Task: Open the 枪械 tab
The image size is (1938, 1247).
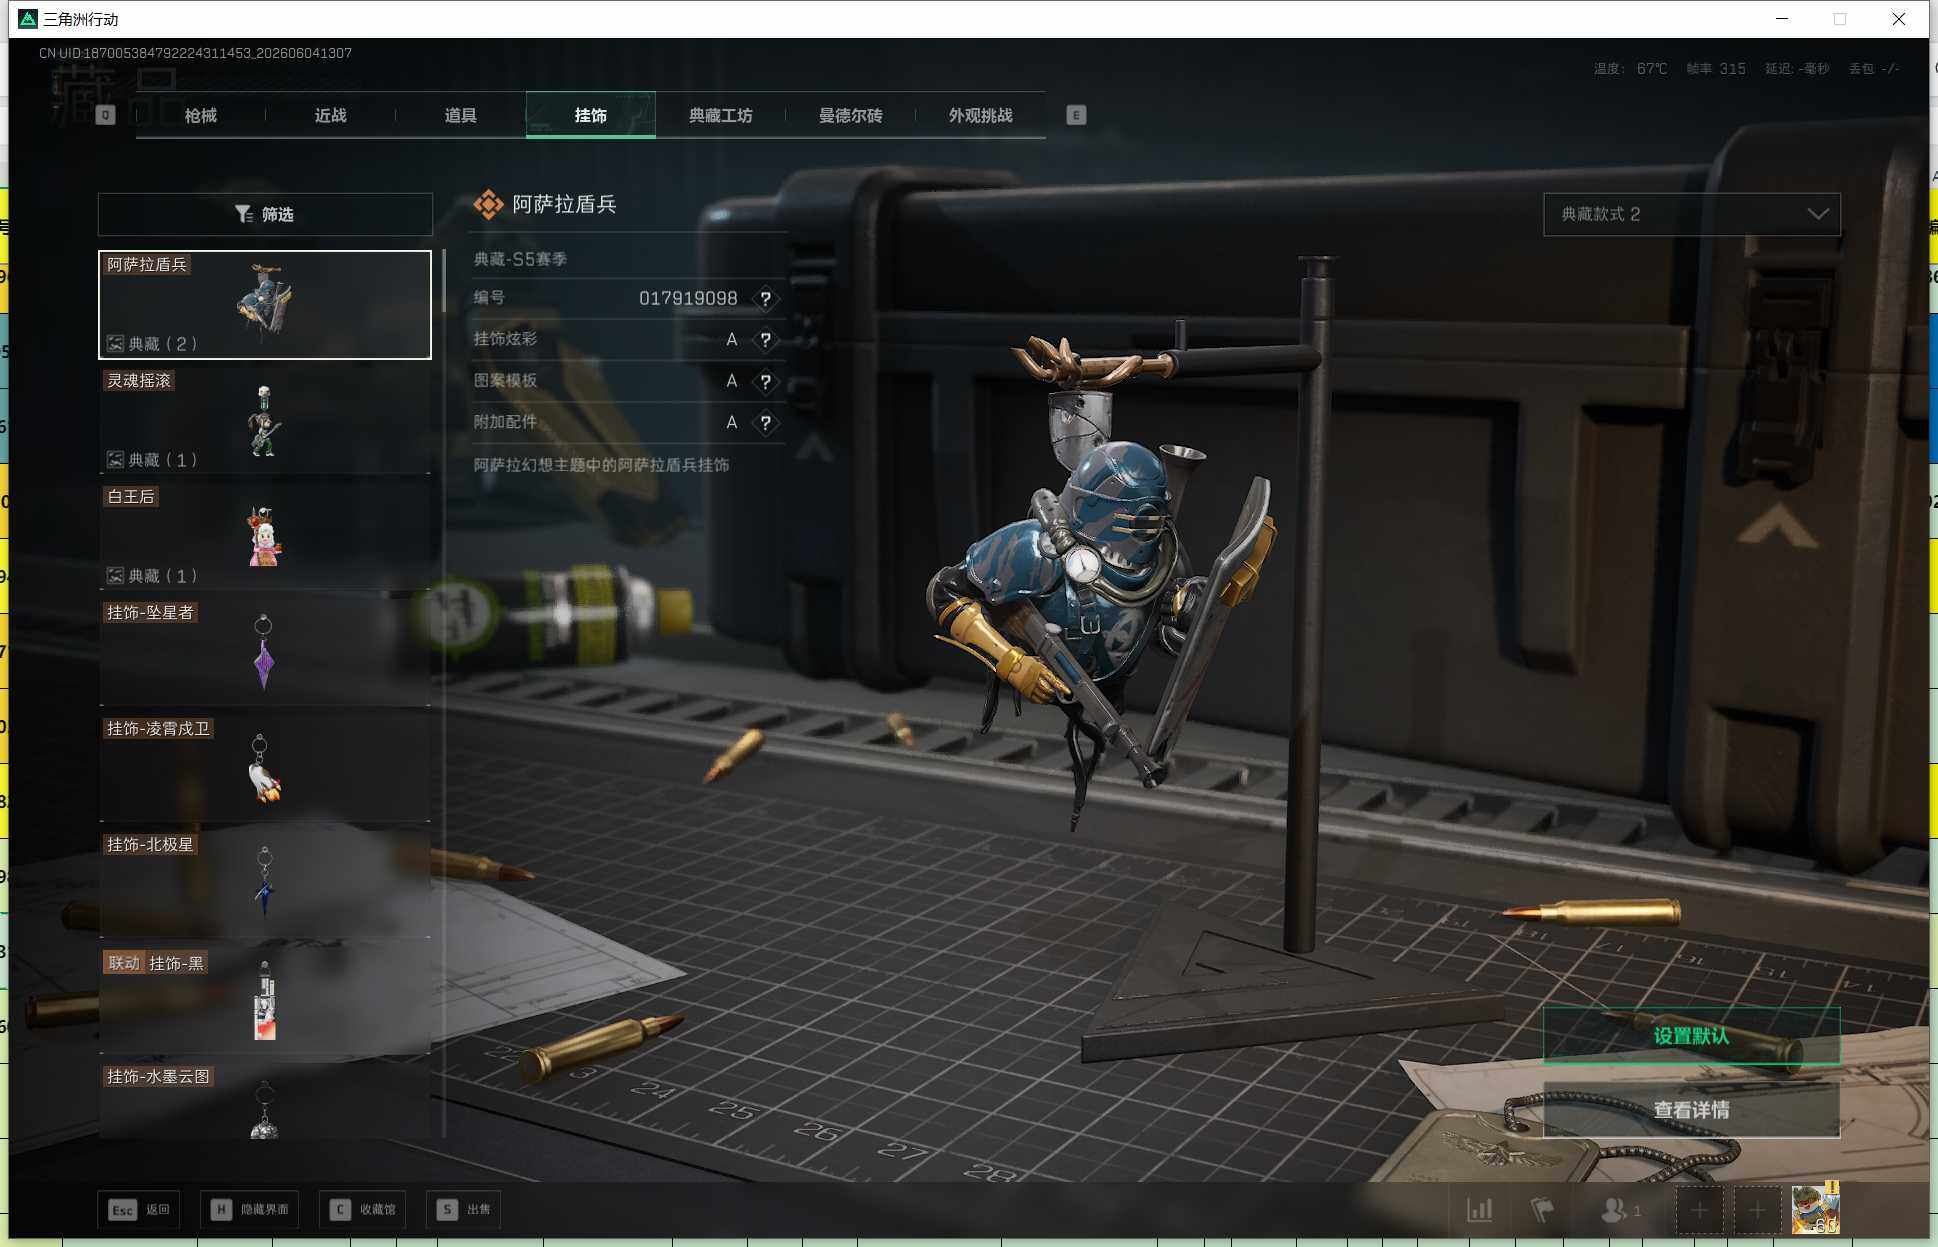Action: pyautogui.click(x=201, y=115)
